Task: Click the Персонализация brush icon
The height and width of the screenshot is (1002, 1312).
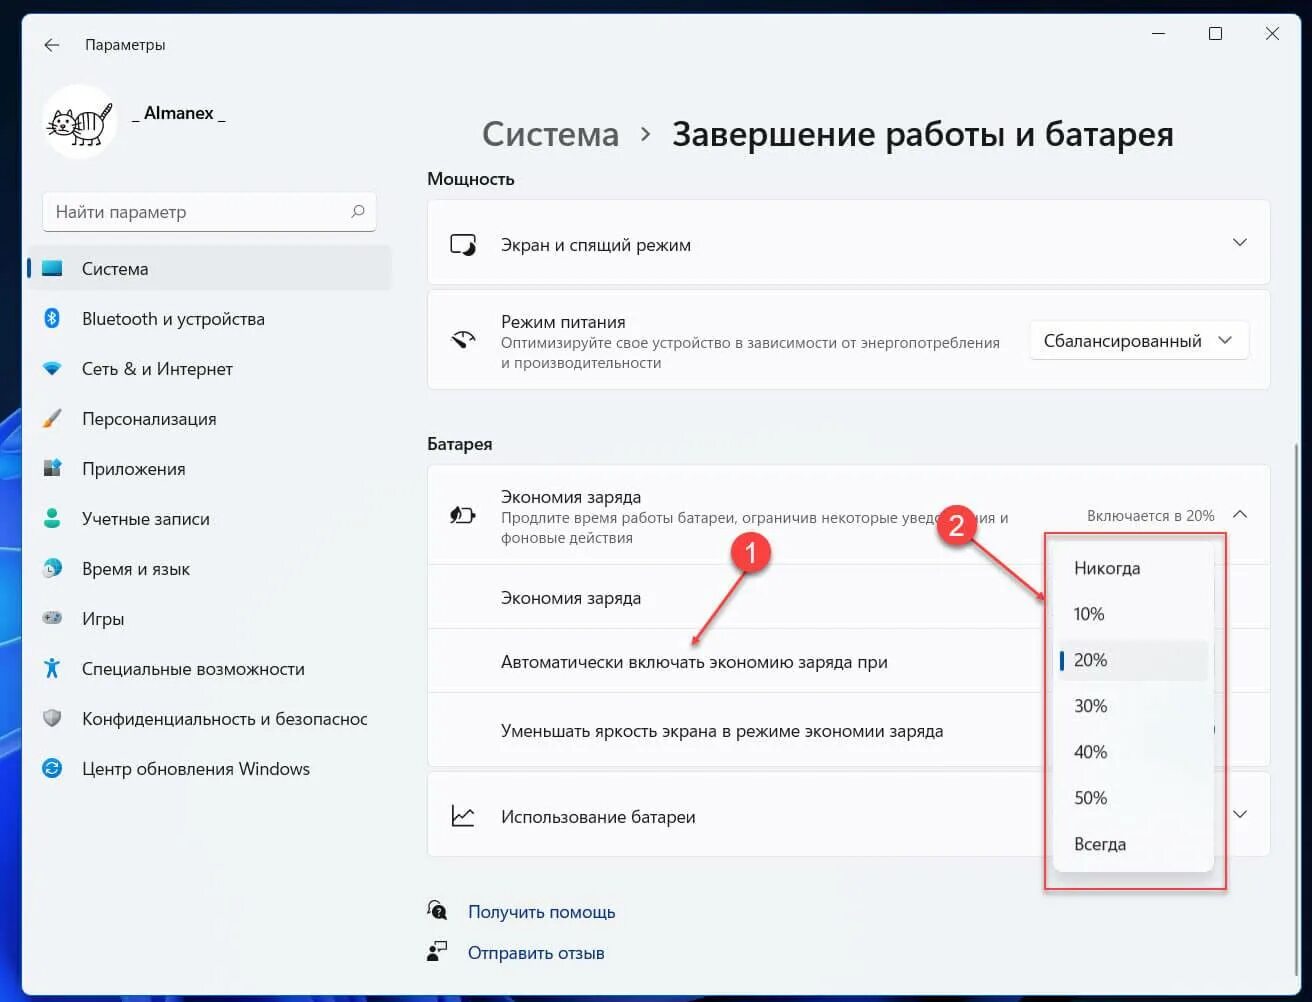Action: (x=52, y=419)
